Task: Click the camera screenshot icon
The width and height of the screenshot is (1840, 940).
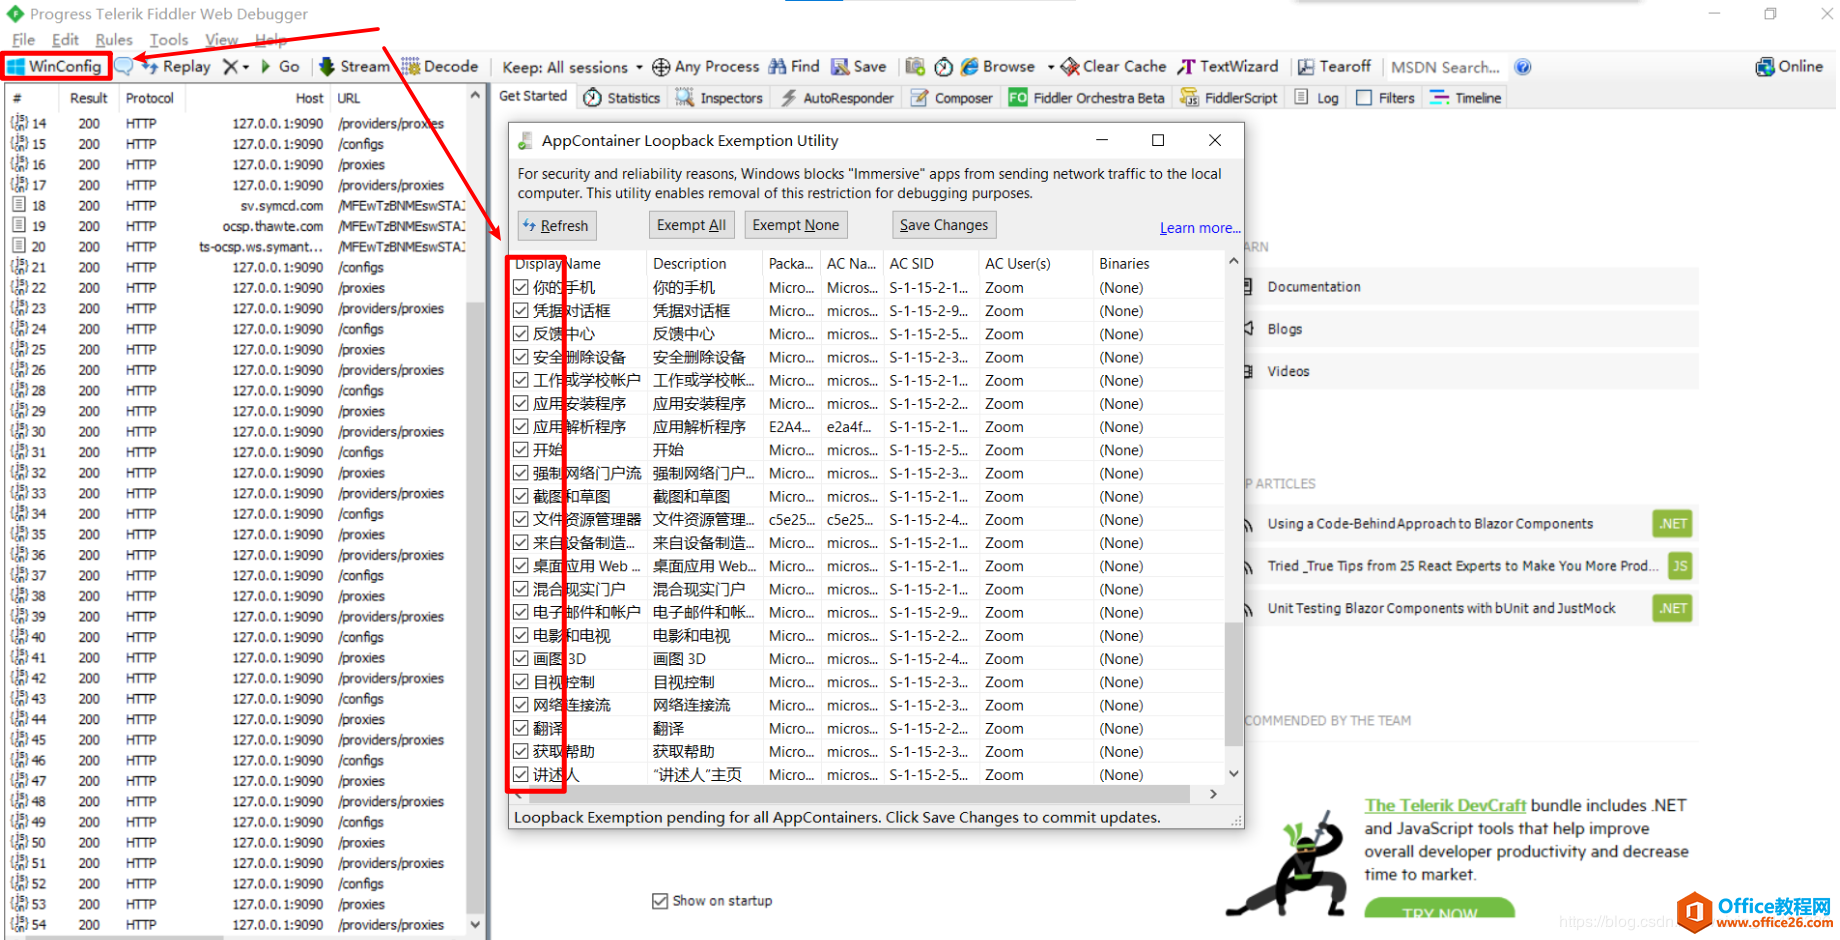Action: [x=915, y=66]
